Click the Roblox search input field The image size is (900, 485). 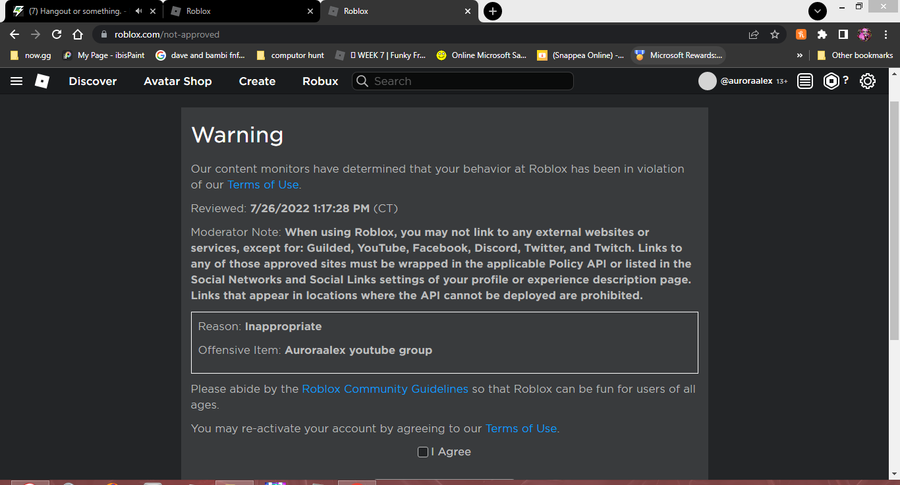463,81
